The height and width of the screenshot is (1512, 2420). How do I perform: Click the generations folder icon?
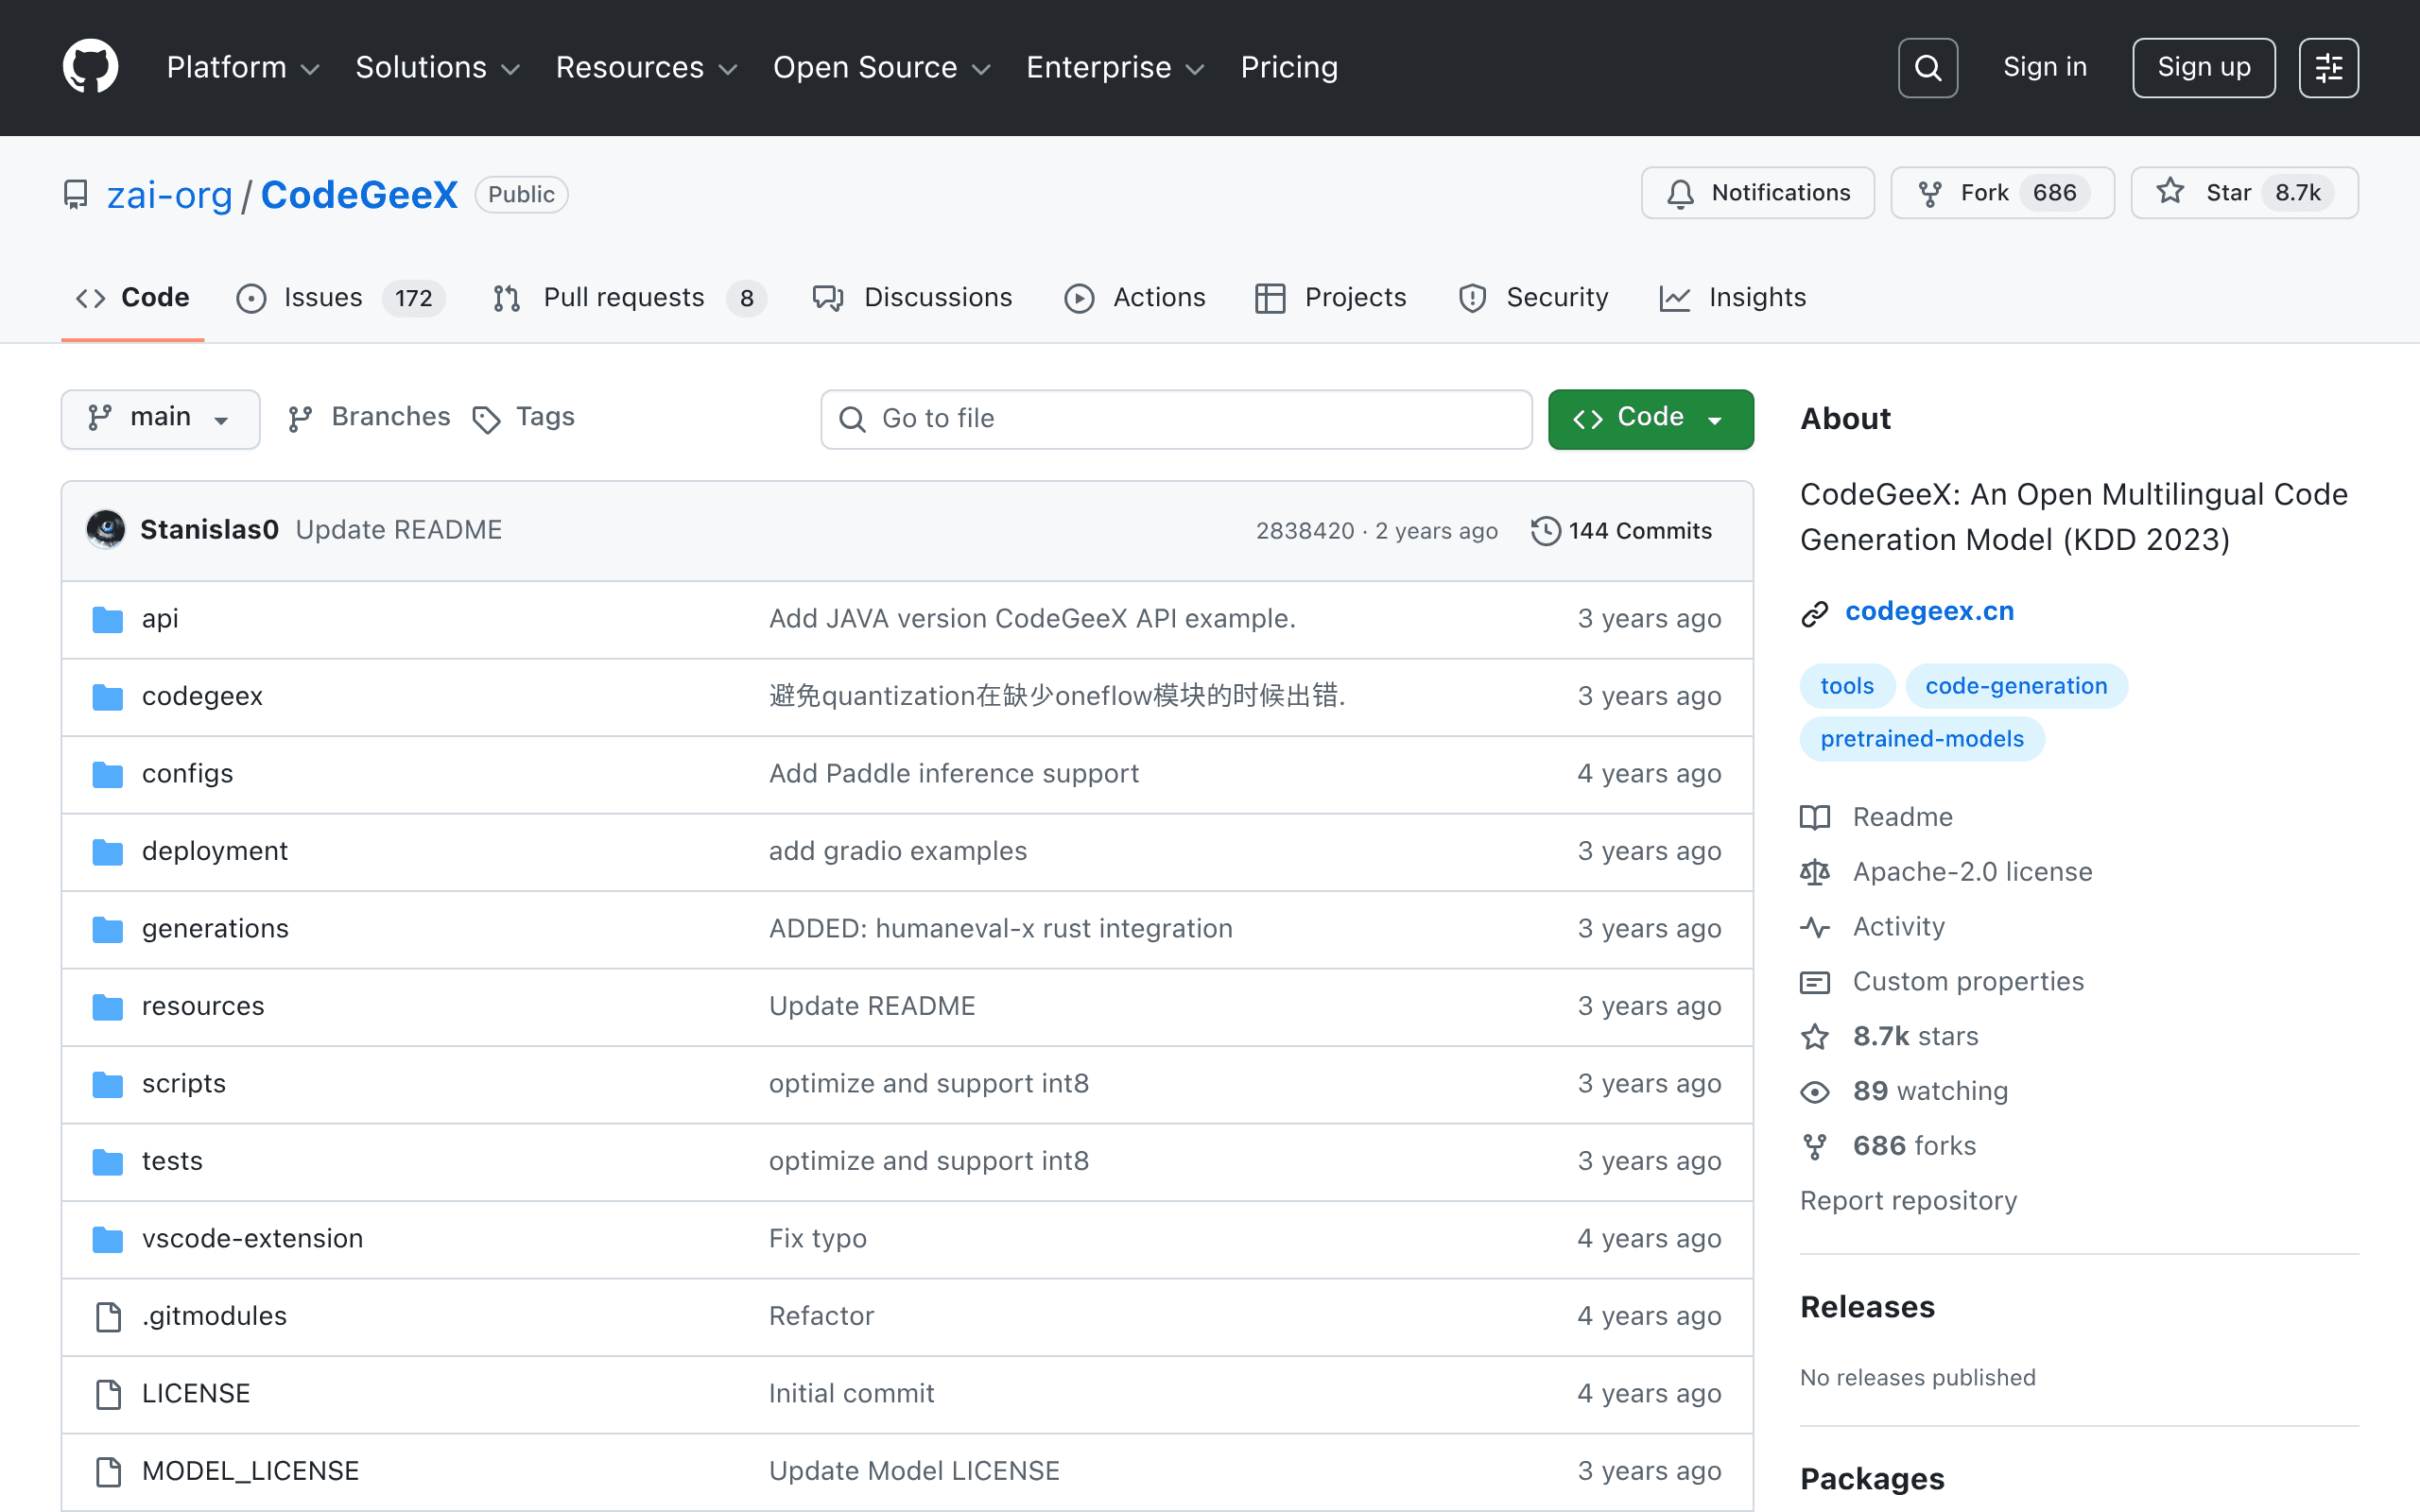point(108,930)
